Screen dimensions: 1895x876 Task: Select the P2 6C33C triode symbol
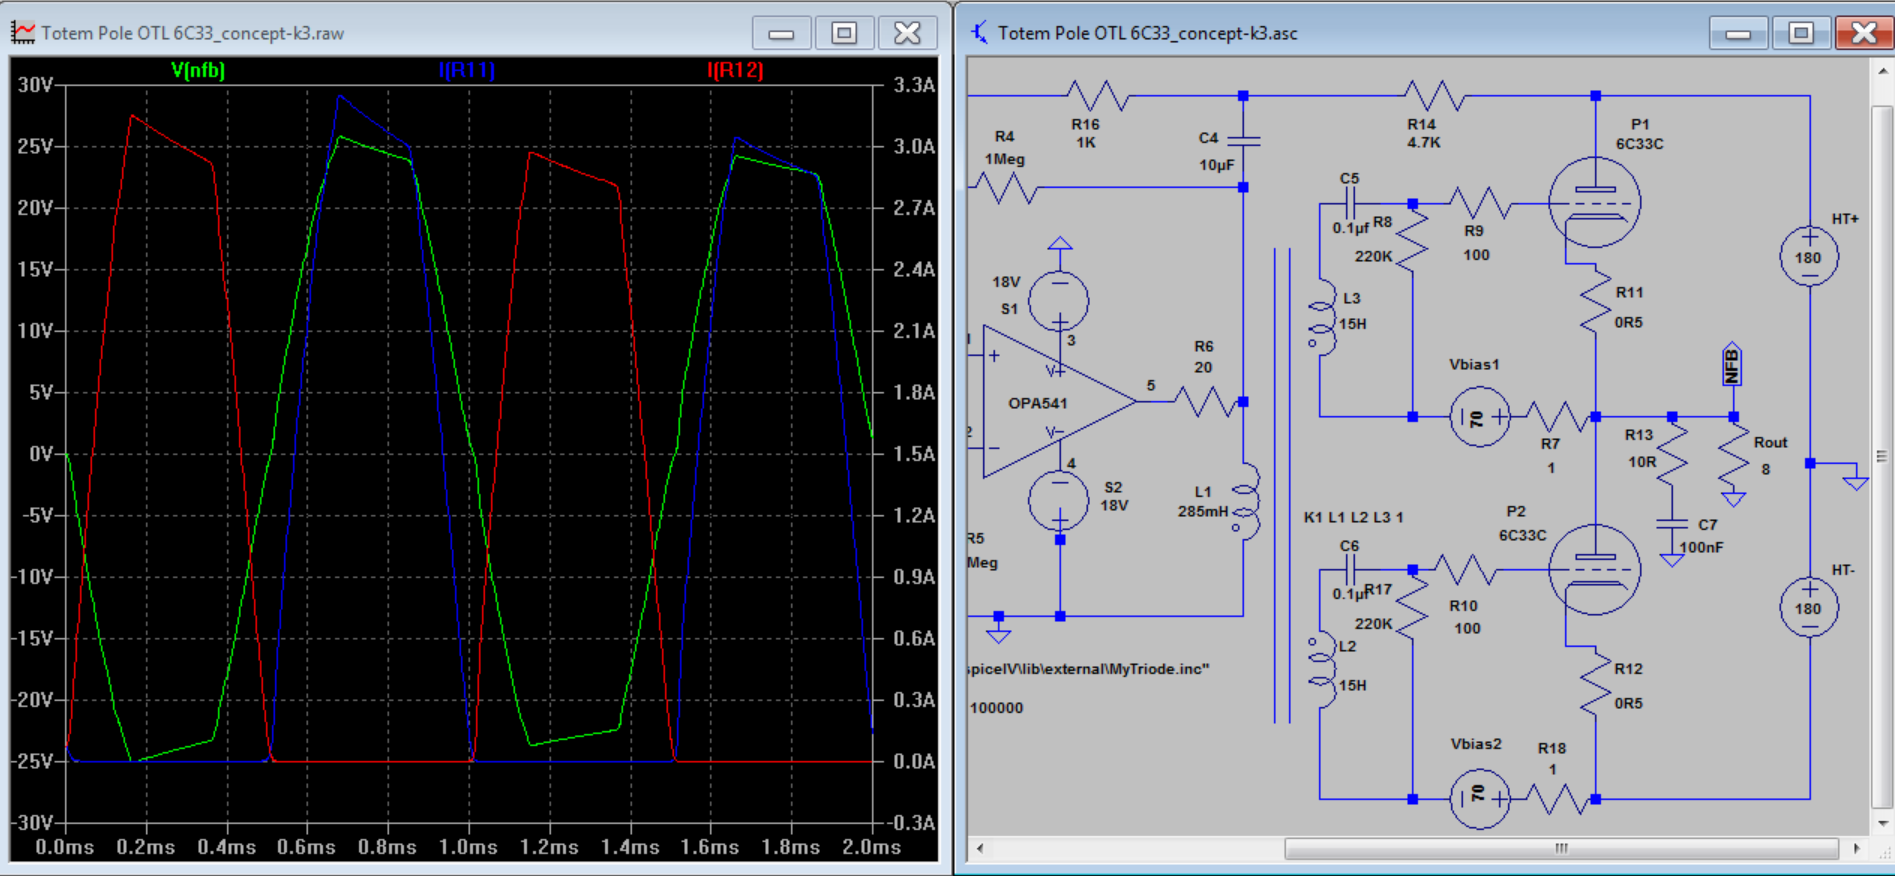click(x=1595, y=570)
